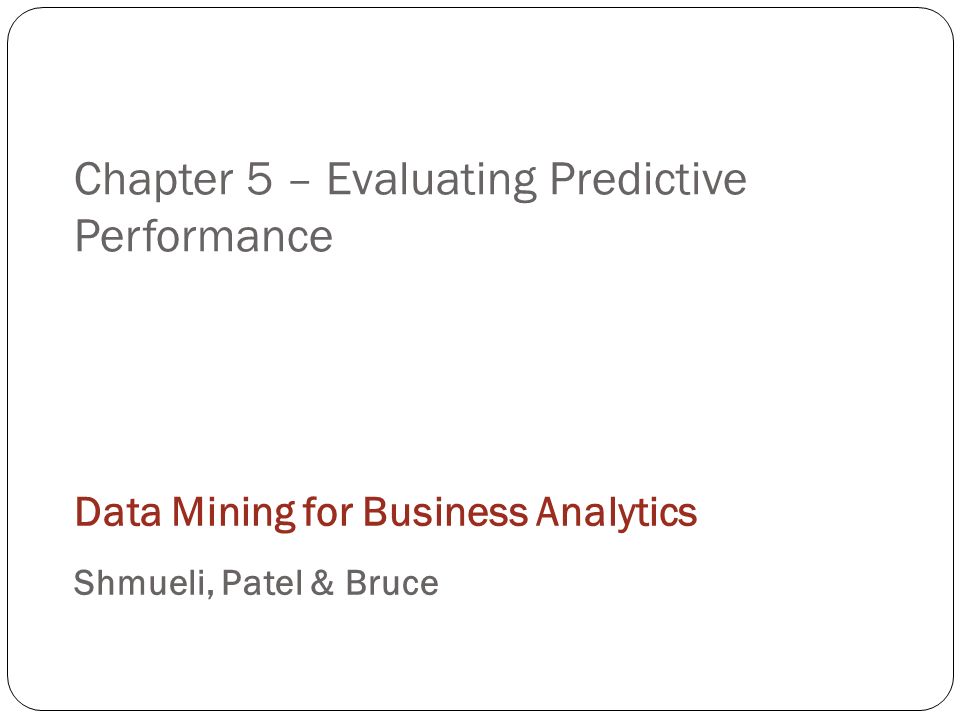Click the ampersand between Patel and Bruce
Viewport: 960px width, 720px height.
(x=322, y=582)
